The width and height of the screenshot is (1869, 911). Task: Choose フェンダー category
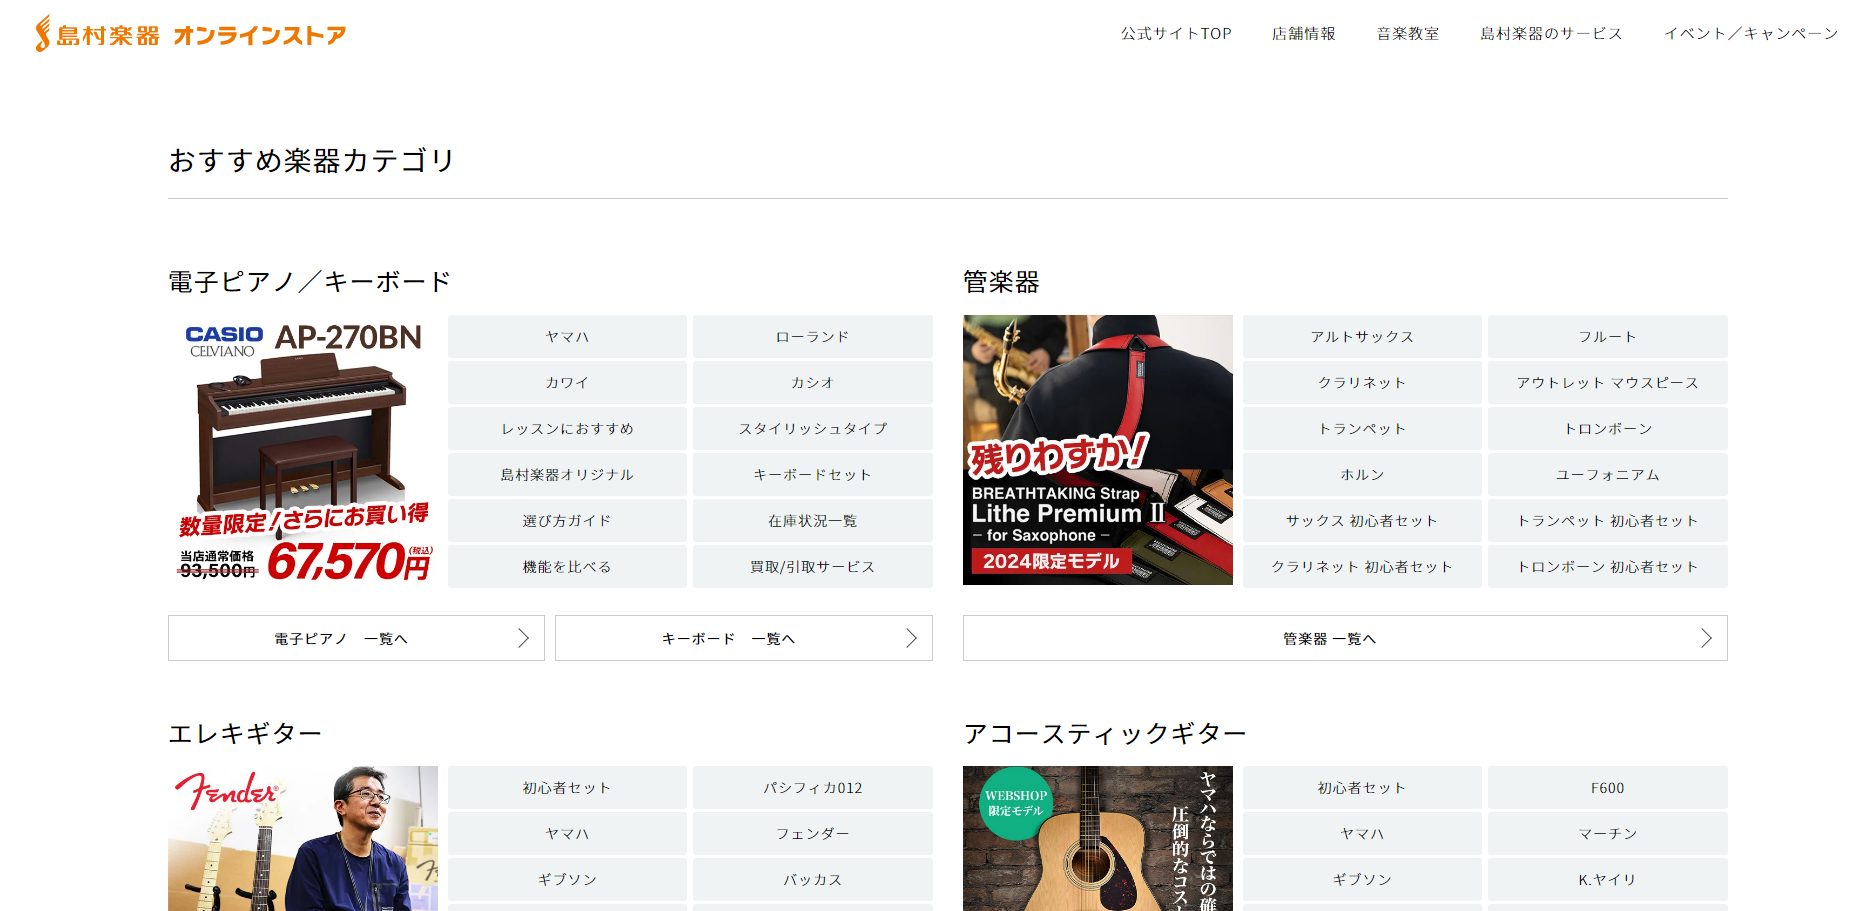click(x=813, y=834)
